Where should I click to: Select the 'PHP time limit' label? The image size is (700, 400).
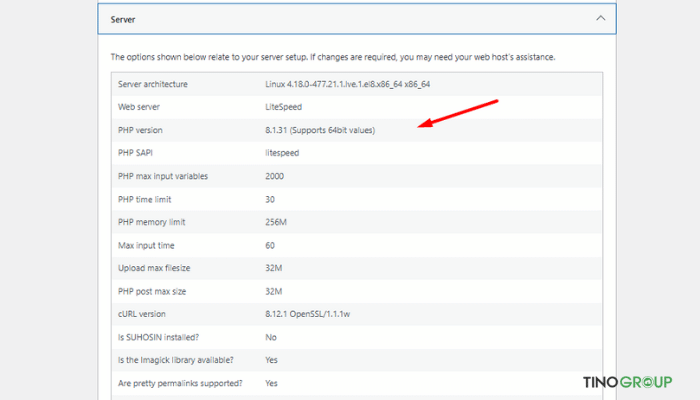145,200
